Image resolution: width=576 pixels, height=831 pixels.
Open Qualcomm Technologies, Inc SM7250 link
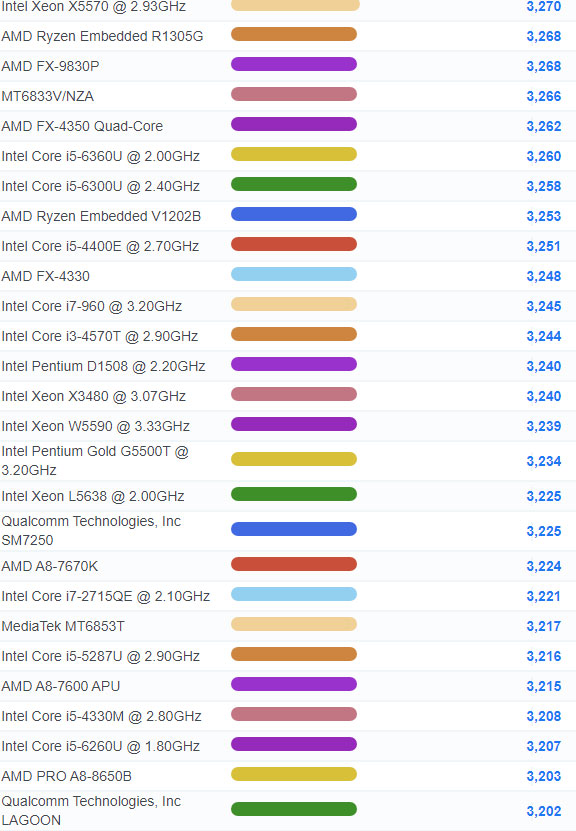pos(91,531)
